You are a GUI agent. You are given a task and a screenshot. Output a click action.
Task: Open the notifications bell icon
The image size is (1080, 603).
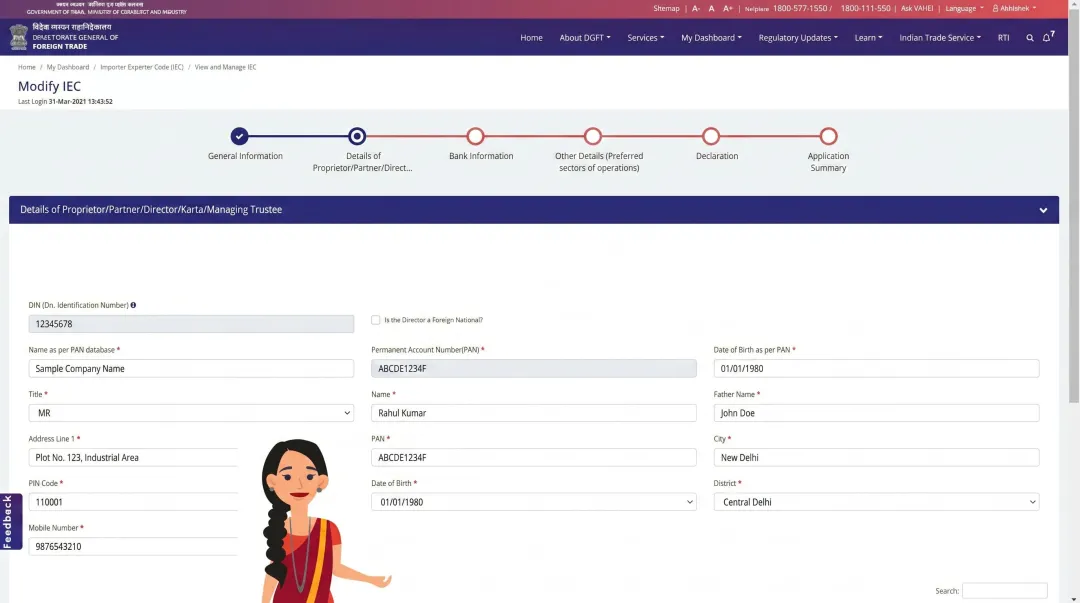coord(1048,37)
